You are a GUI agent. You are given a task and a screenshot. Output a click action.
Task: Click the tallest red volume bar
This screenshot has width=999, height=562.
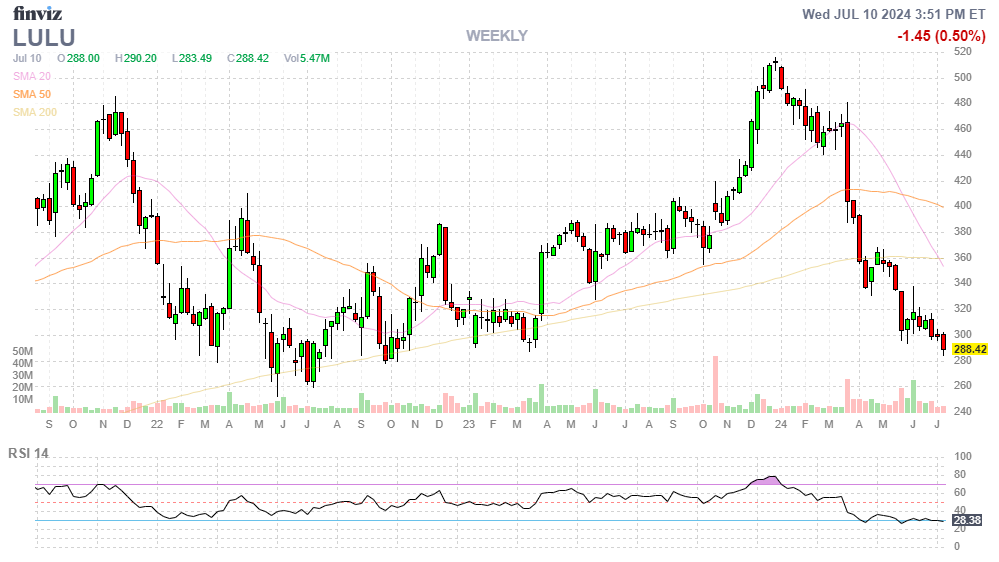[x=715, y=383]
